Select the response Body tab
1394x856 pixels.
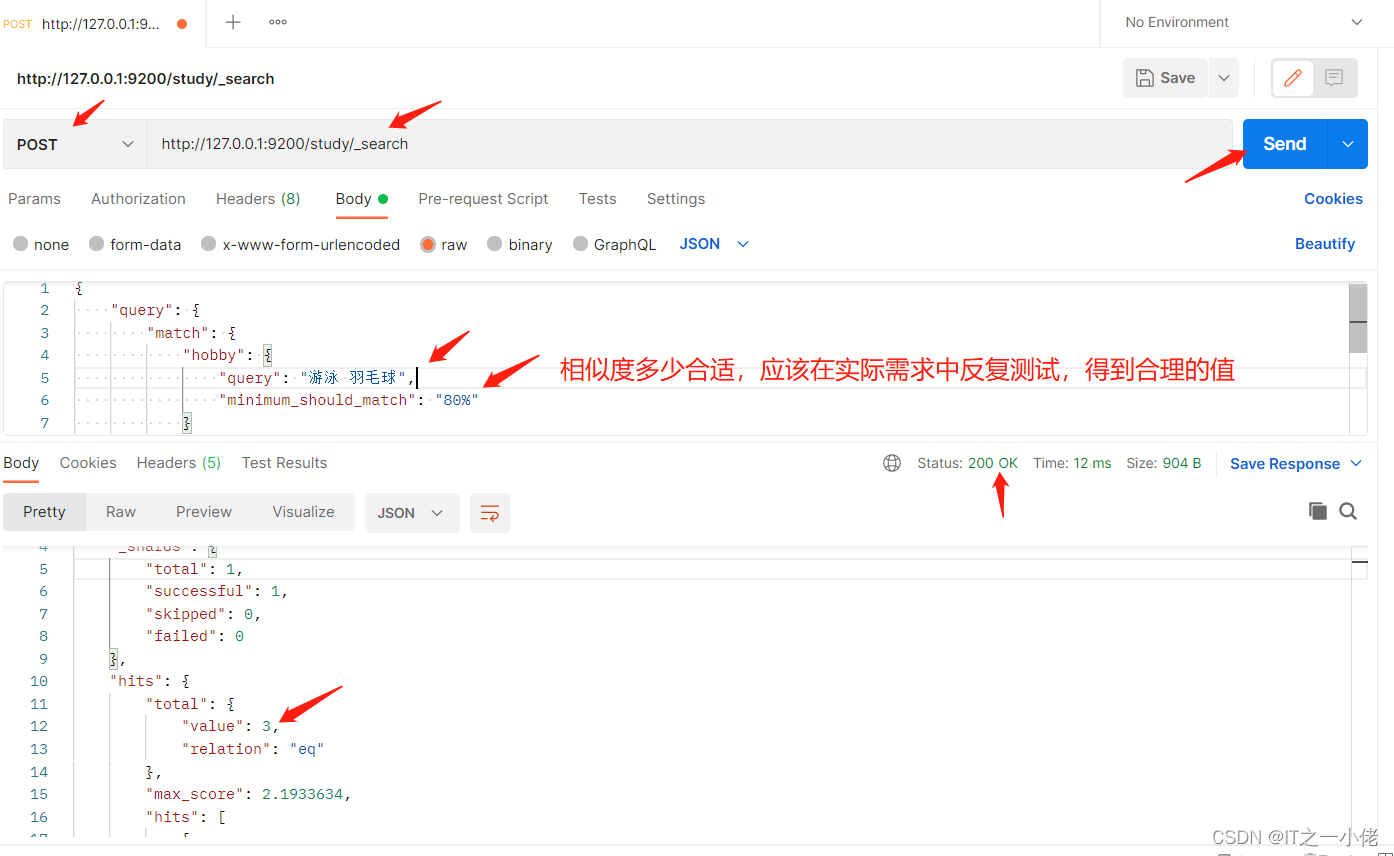tap(21, 463)
